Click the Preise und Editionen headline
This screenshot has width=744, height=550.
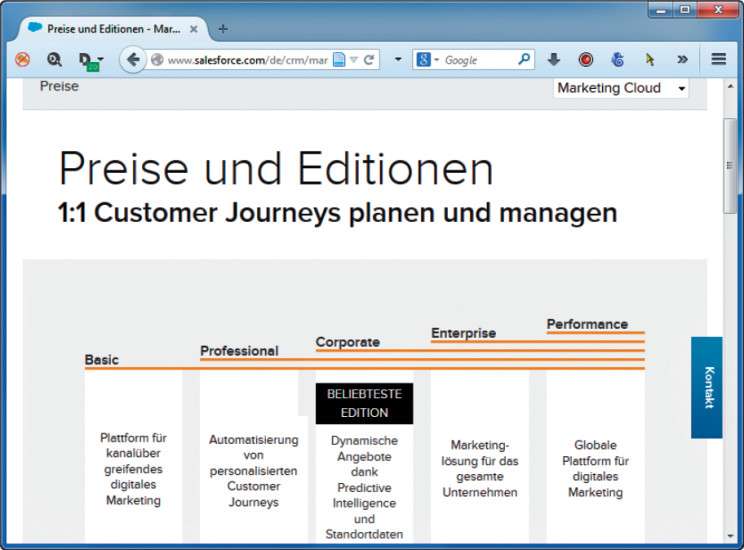pyautogui.click(x=276, y=168)
